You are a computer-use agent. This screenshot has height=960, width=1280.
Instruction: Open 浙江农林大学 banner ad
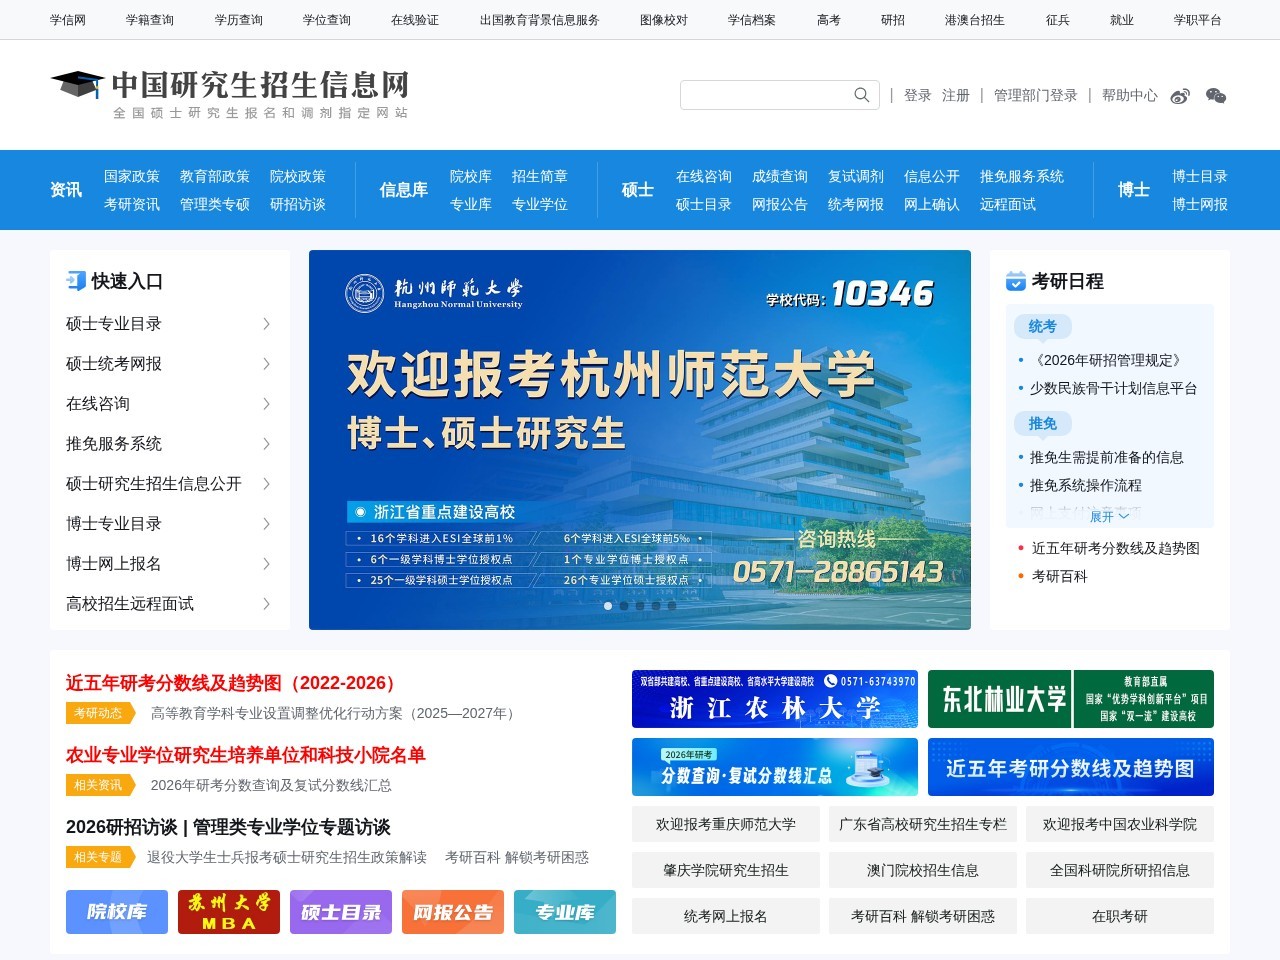tap(775, 699)
